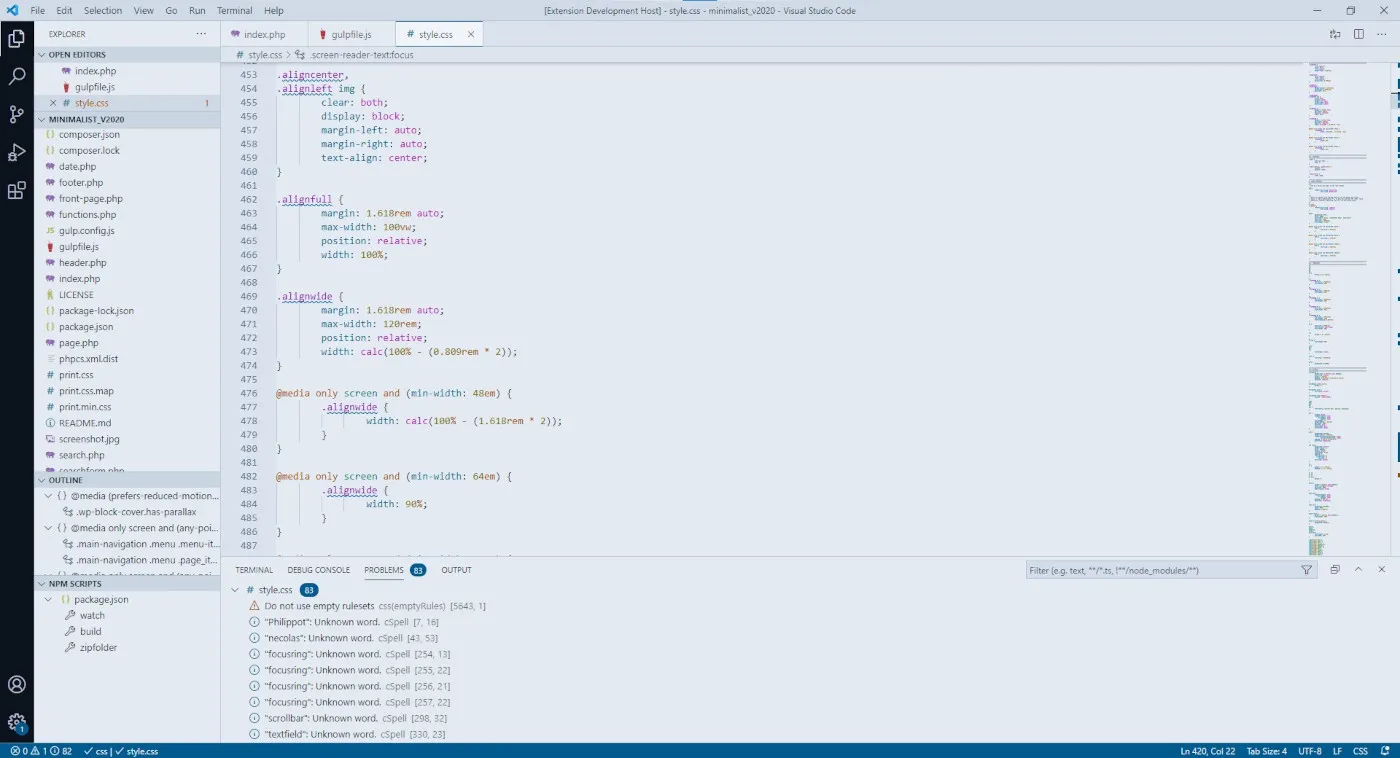Split the editor to the right
Screen dimensions: 1400x758
(1359, 34)
